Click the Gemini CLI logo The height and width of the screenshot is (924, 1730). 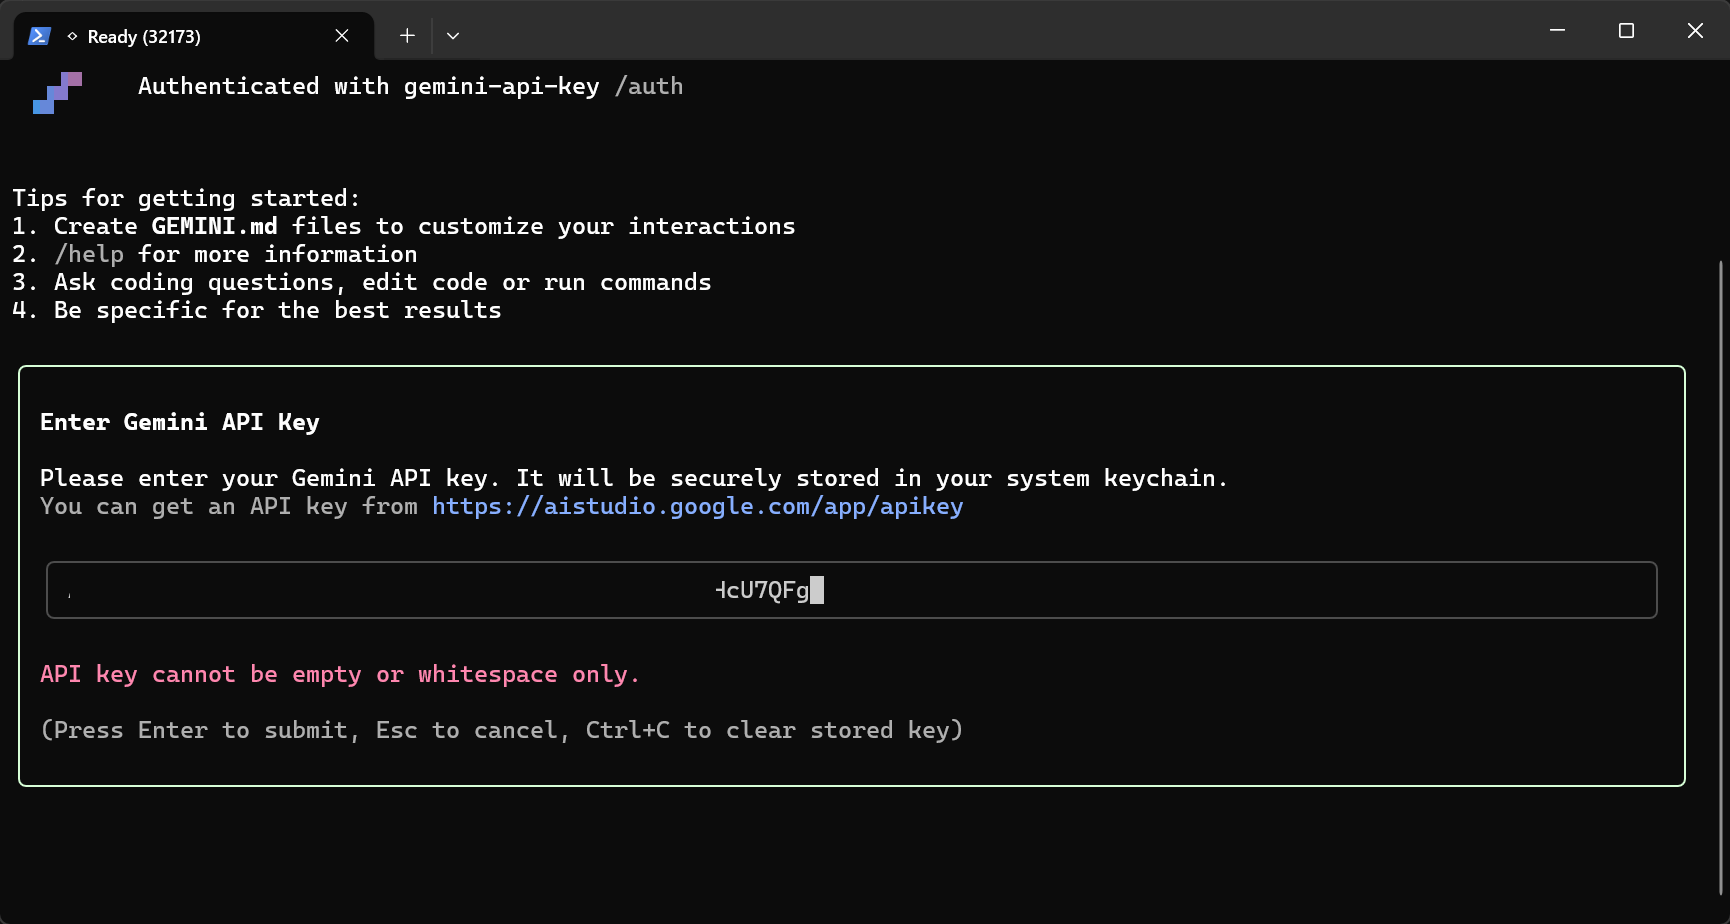point(57,93)
